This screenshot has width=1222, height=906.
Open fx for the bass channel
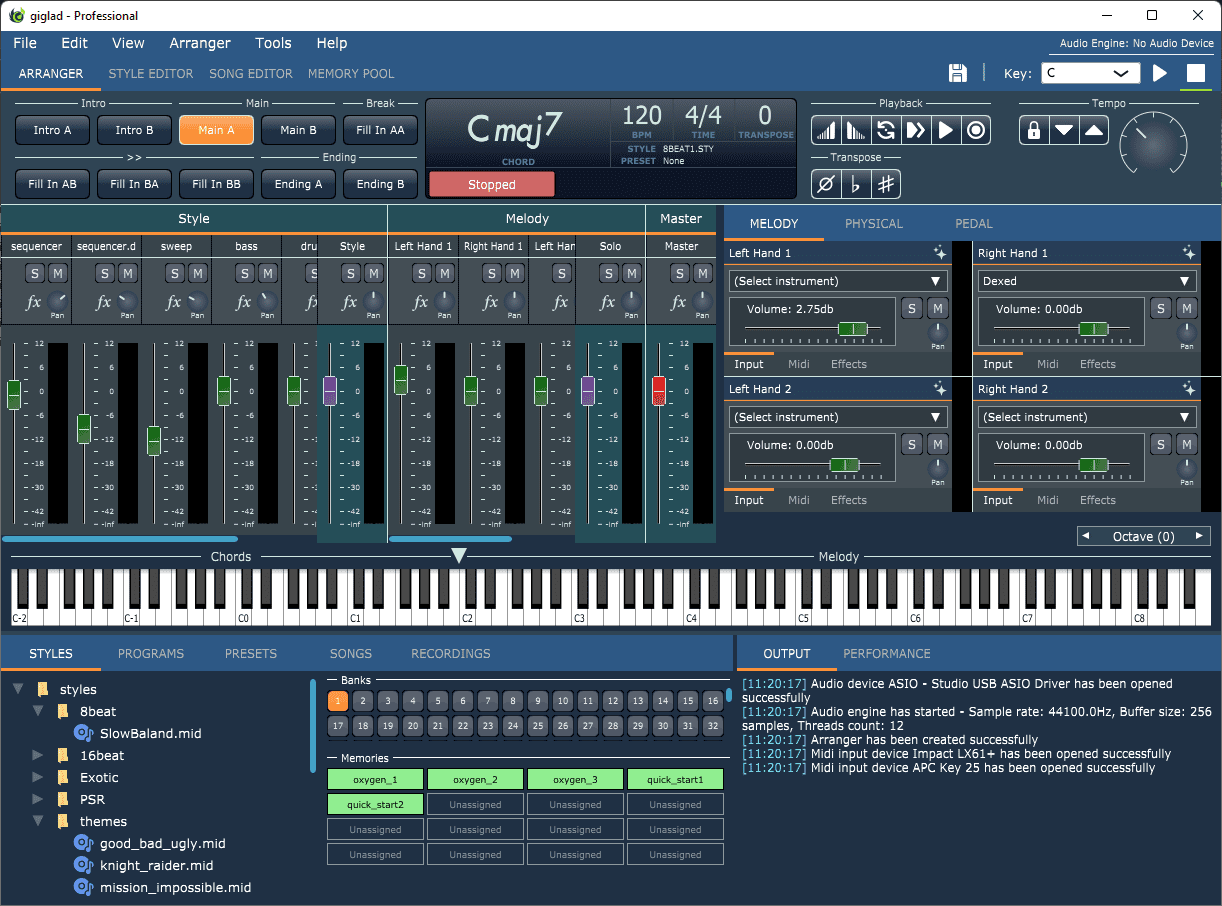point(243,302)
